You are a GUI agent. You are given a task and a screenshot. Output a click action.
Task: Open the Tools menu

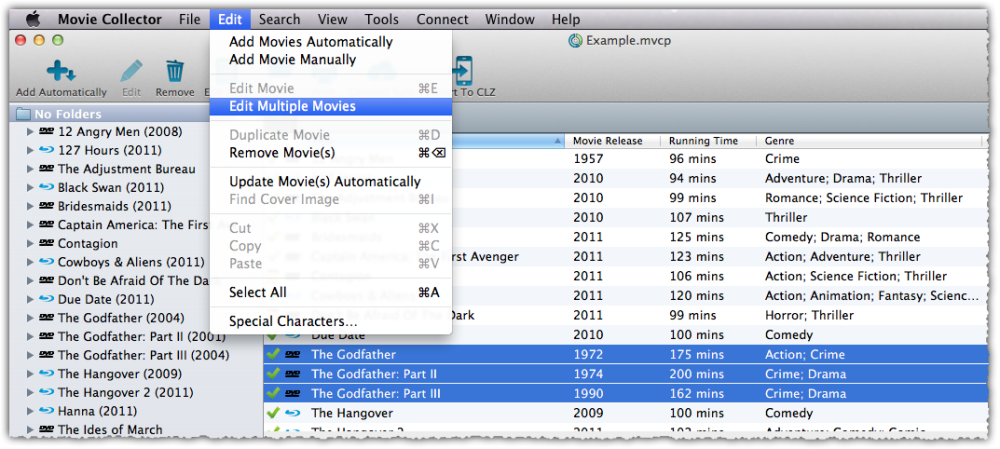point(381,19)
